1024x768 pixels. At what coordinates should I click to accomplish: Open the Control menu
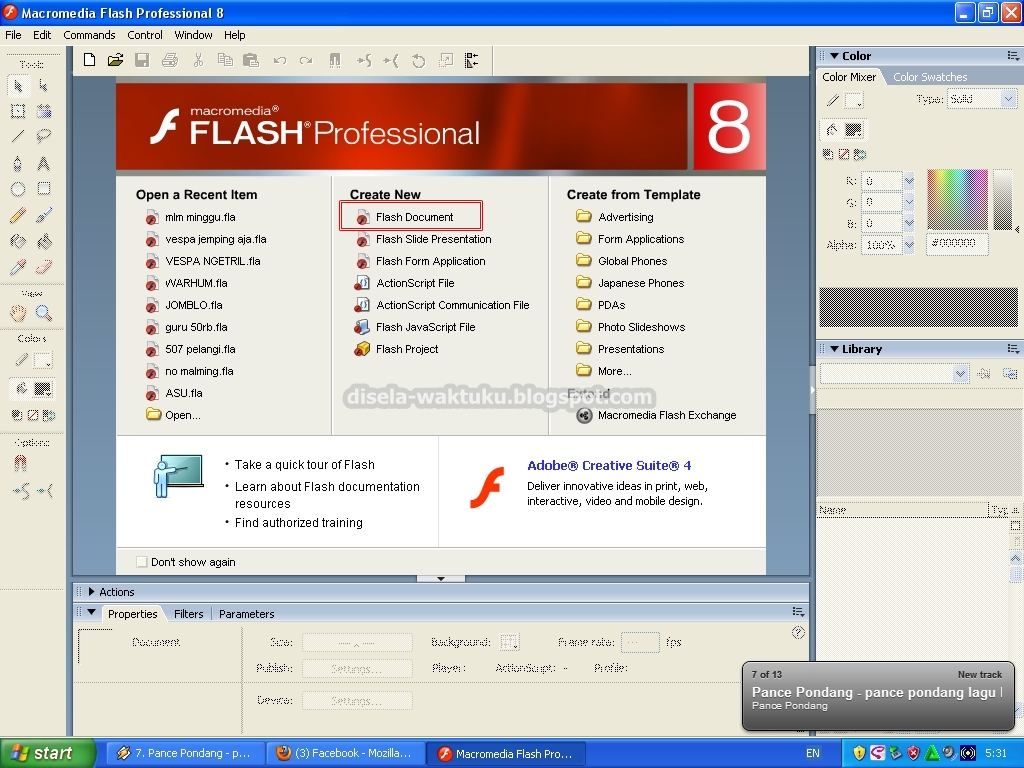coord(145,35)
